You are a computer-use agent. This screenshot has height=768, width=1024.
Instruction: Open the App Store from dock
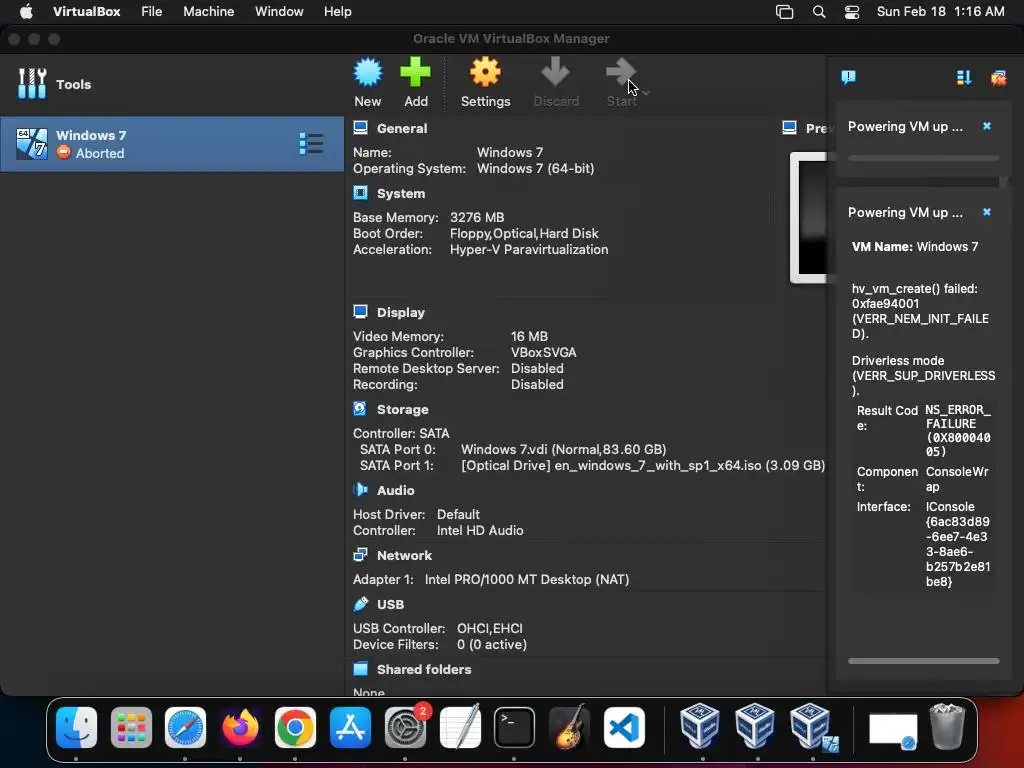point(350,727)
